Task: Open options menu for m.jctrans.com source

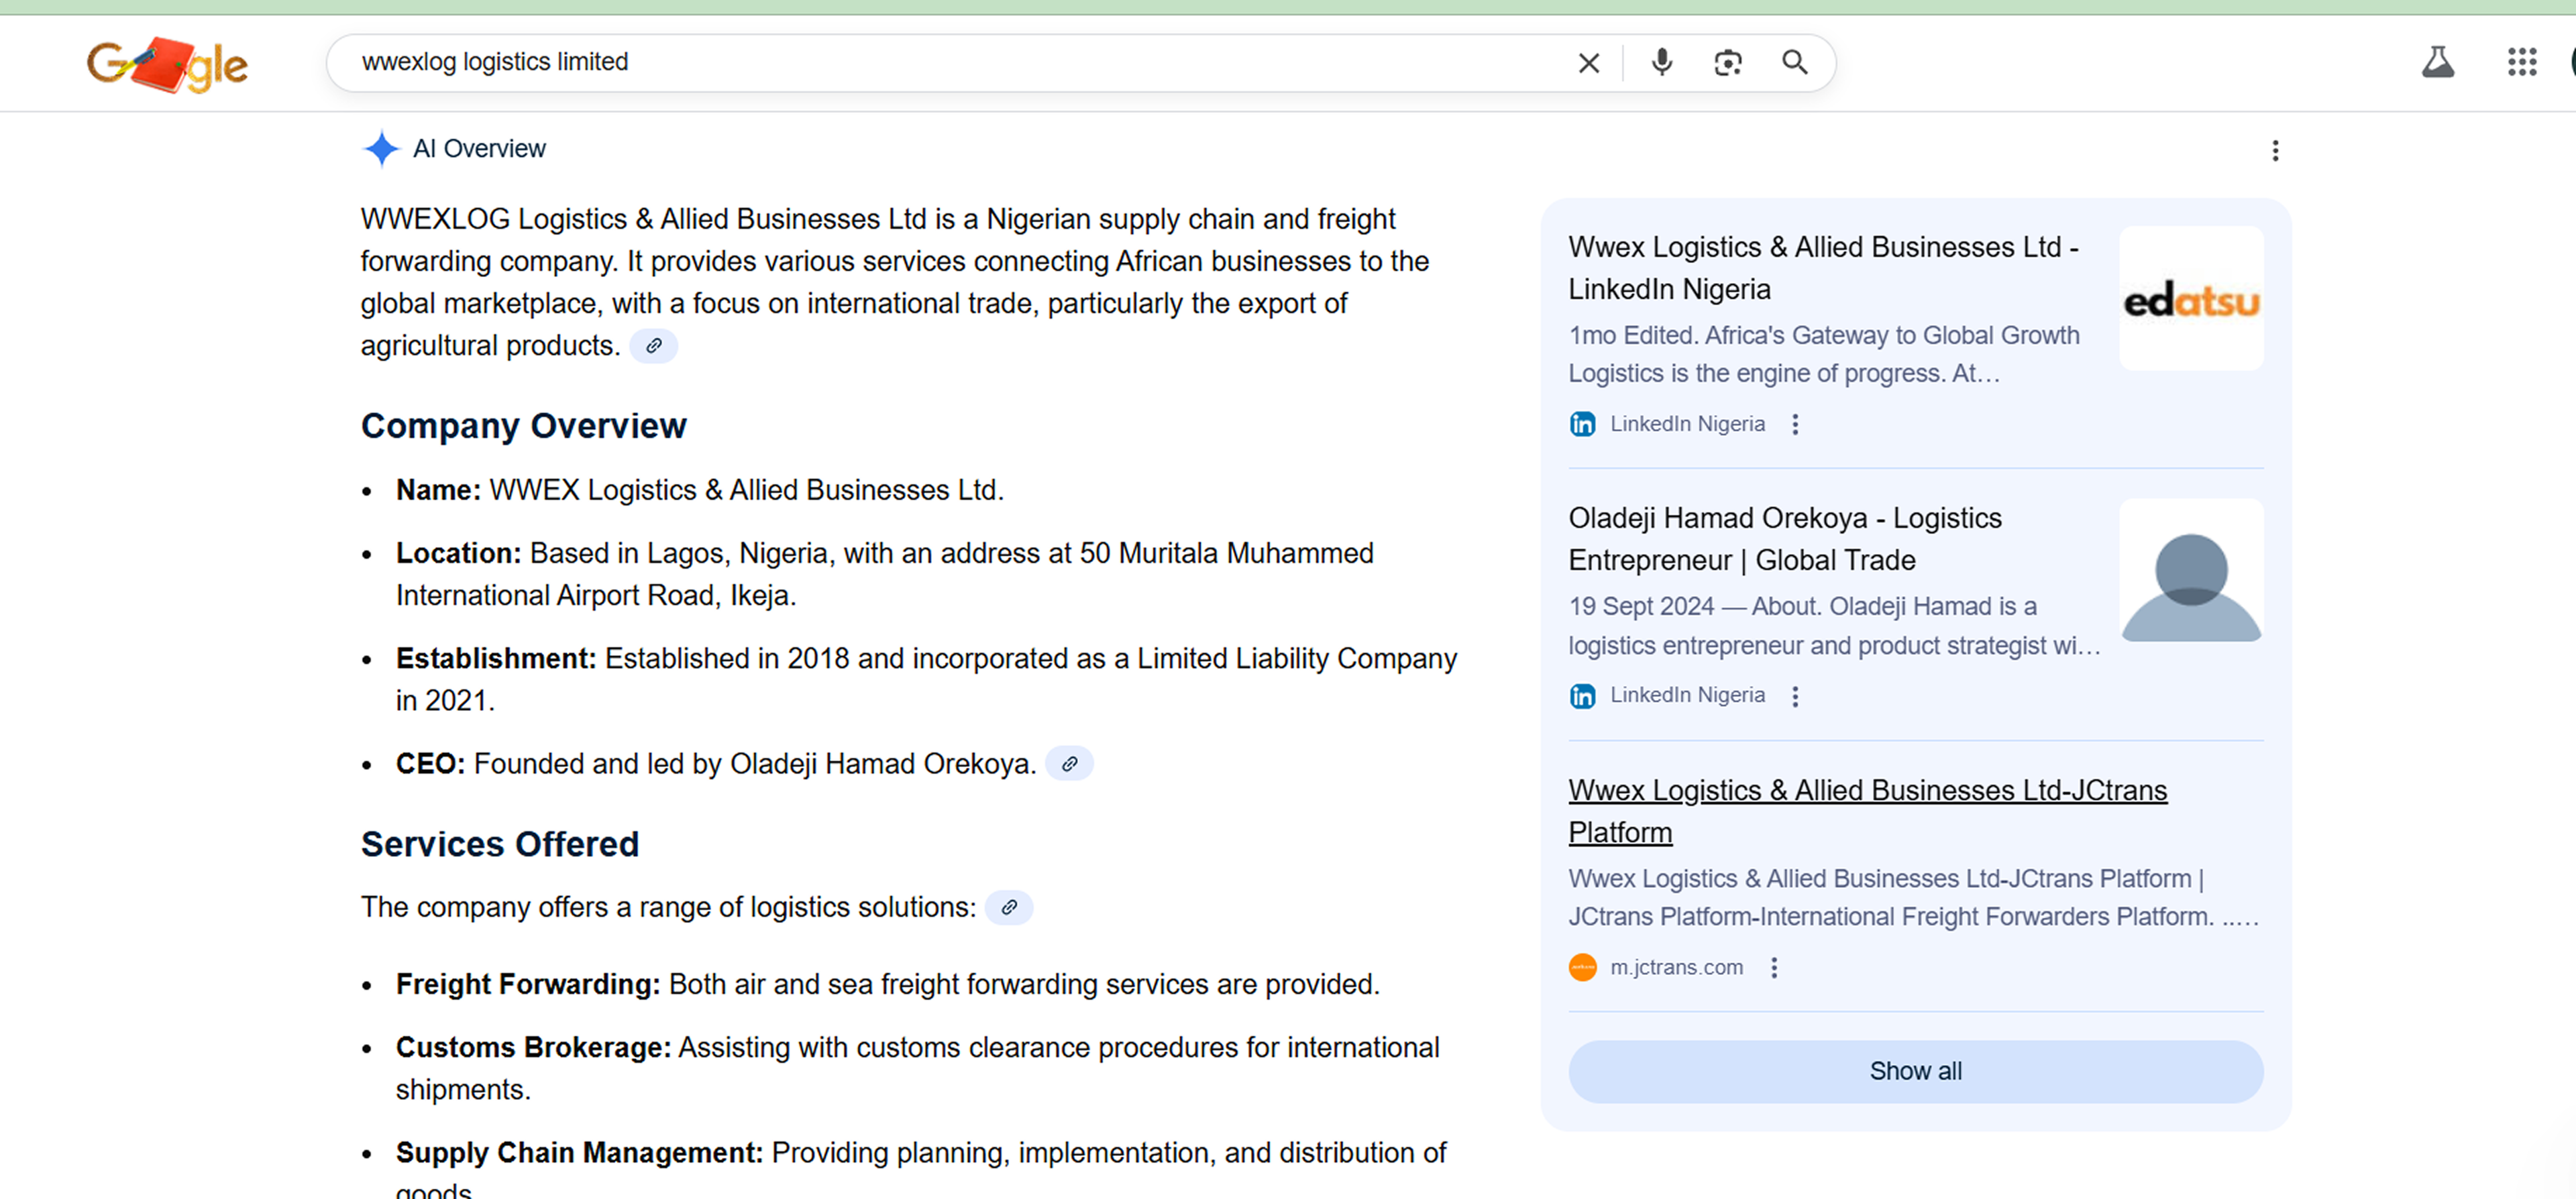Action: point(1774,968)
